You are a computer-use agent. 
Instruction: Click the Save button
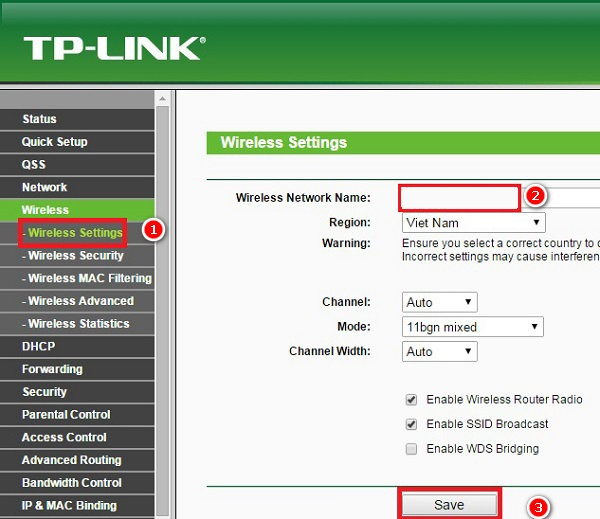tap(449, 505)
